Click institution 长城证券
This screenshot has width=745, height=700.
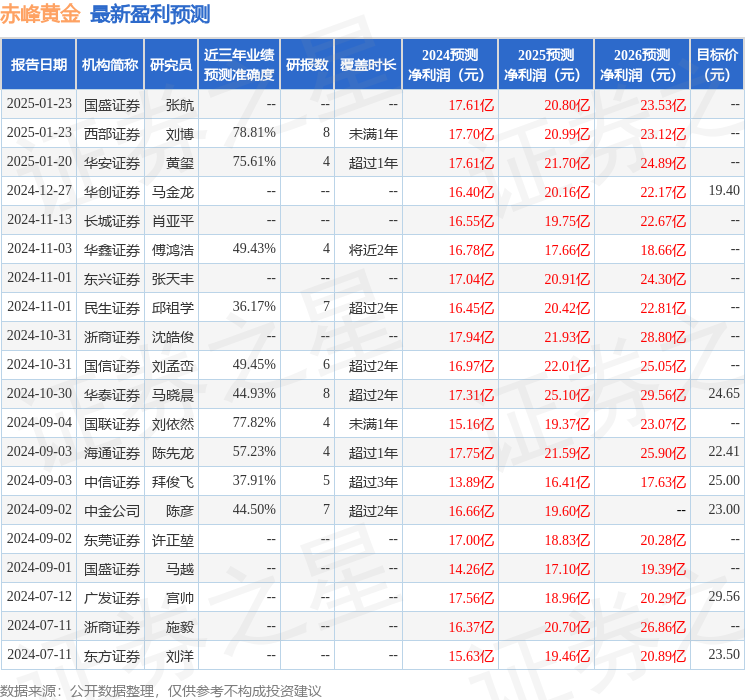pos(112,221)
